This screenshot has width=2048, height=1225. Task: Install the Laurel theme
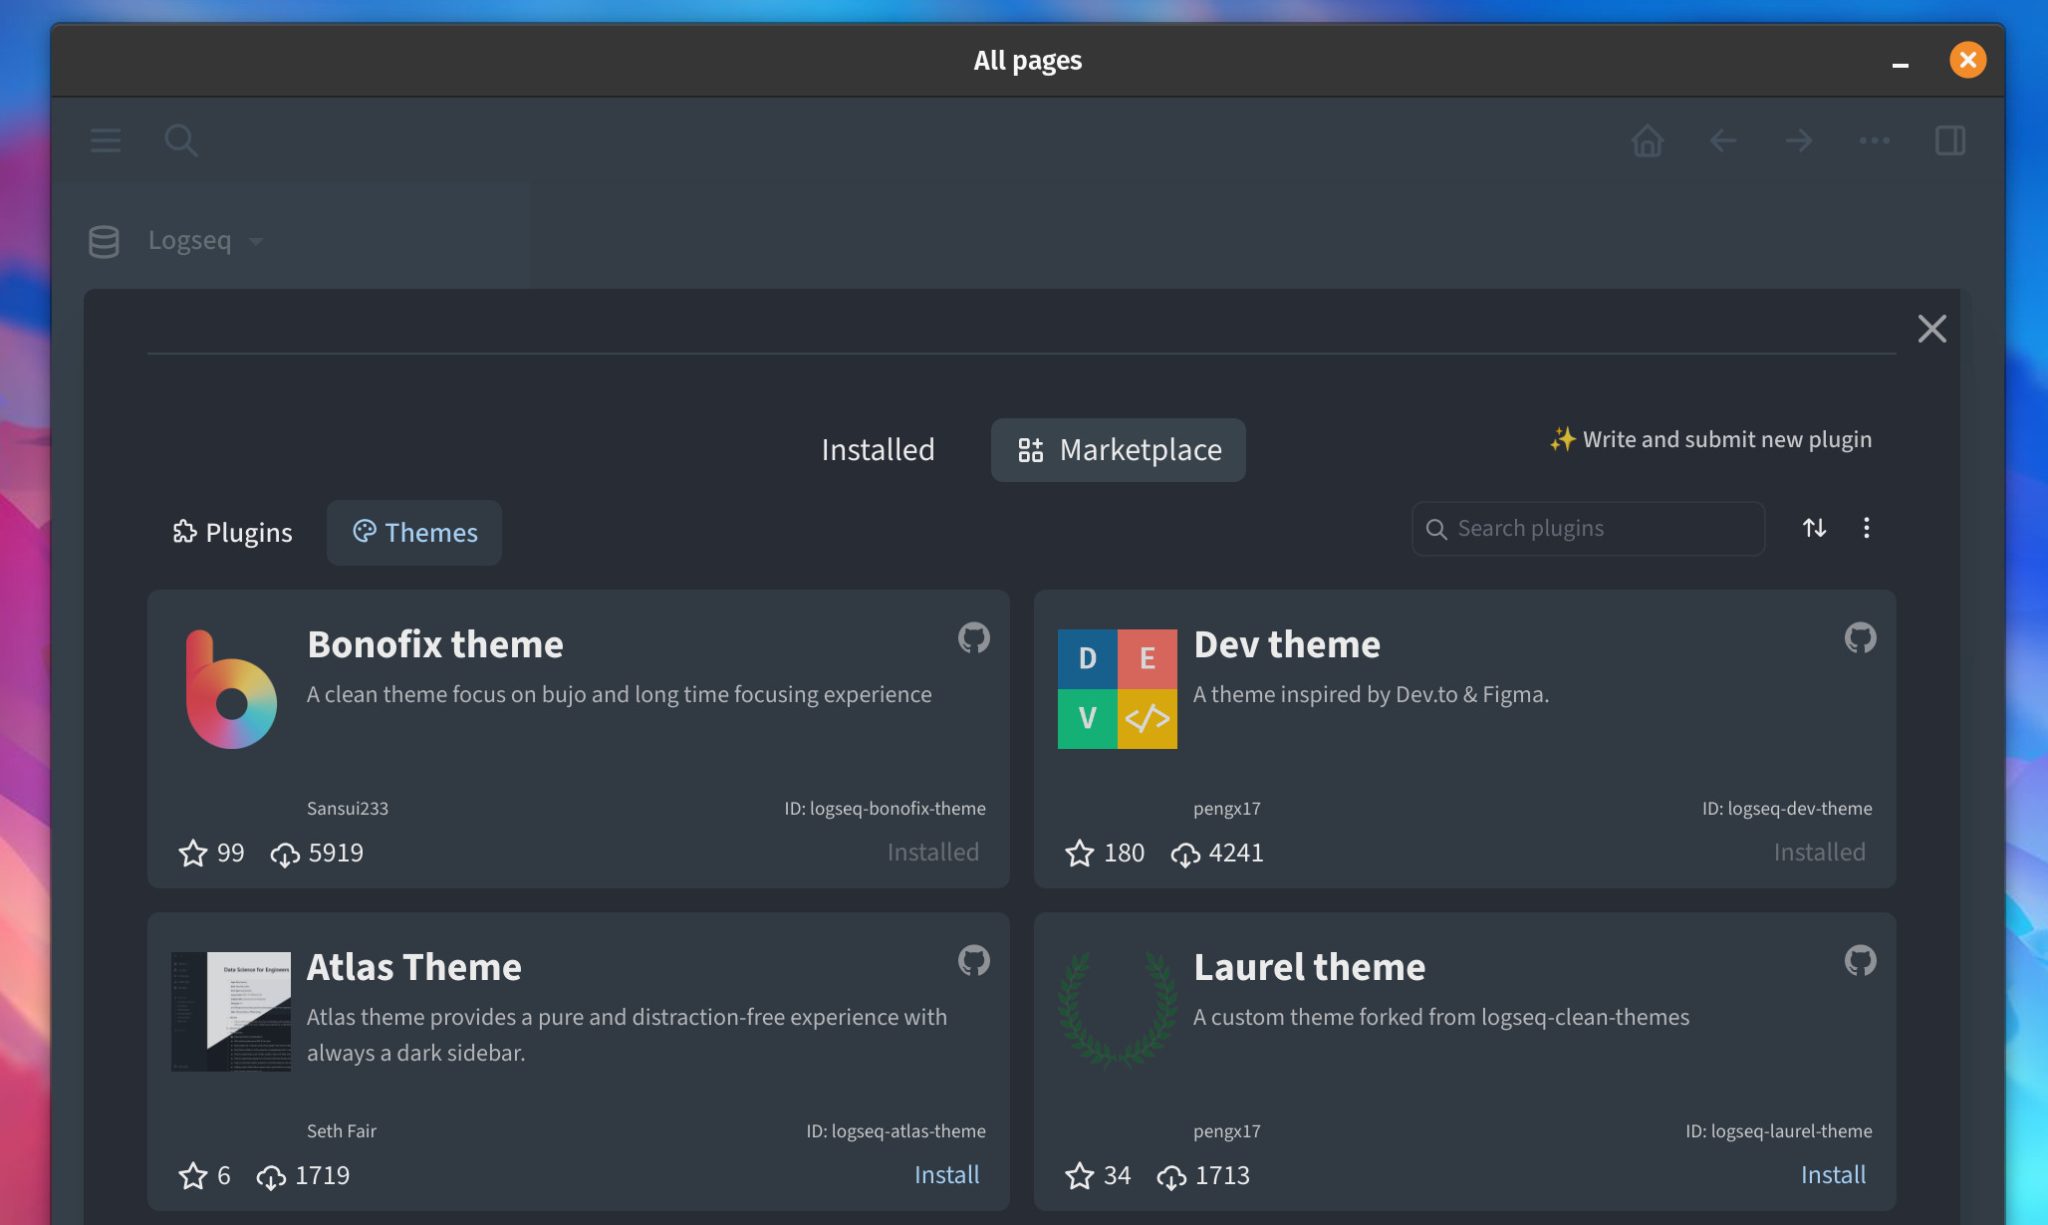click(x=1832, y=1175)
